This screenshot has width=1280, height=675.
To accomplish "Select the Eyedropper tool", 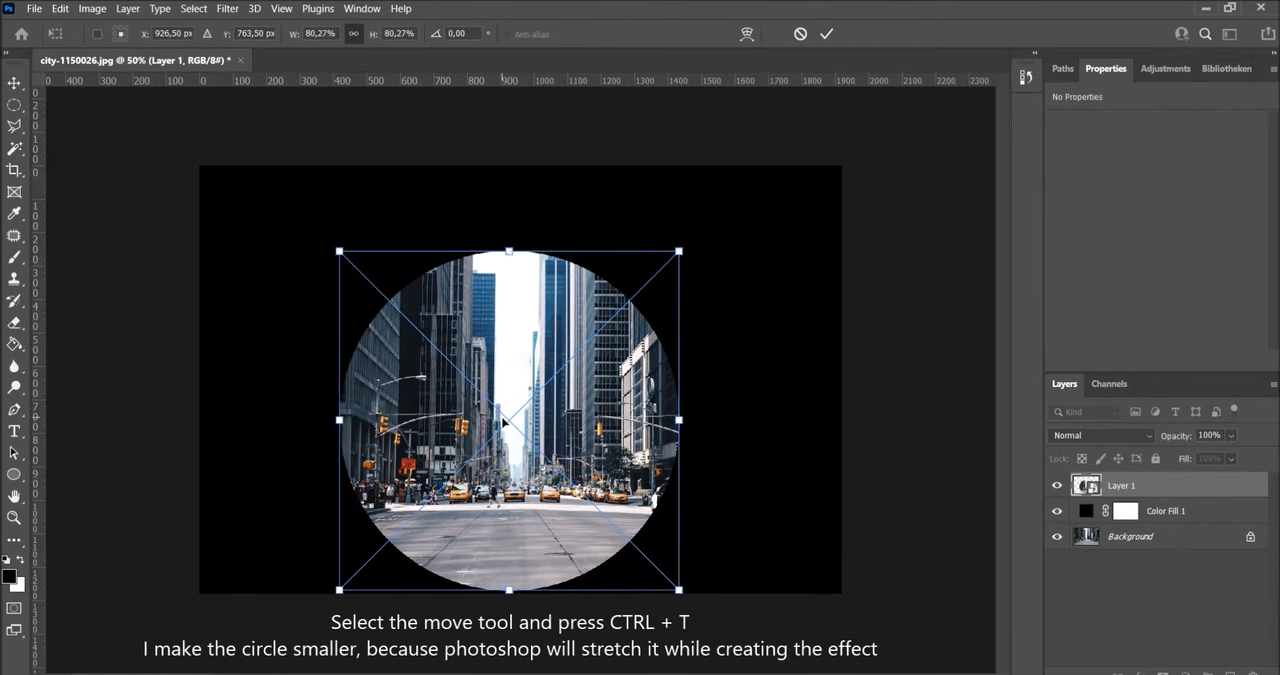I will (x=14, y=214).
